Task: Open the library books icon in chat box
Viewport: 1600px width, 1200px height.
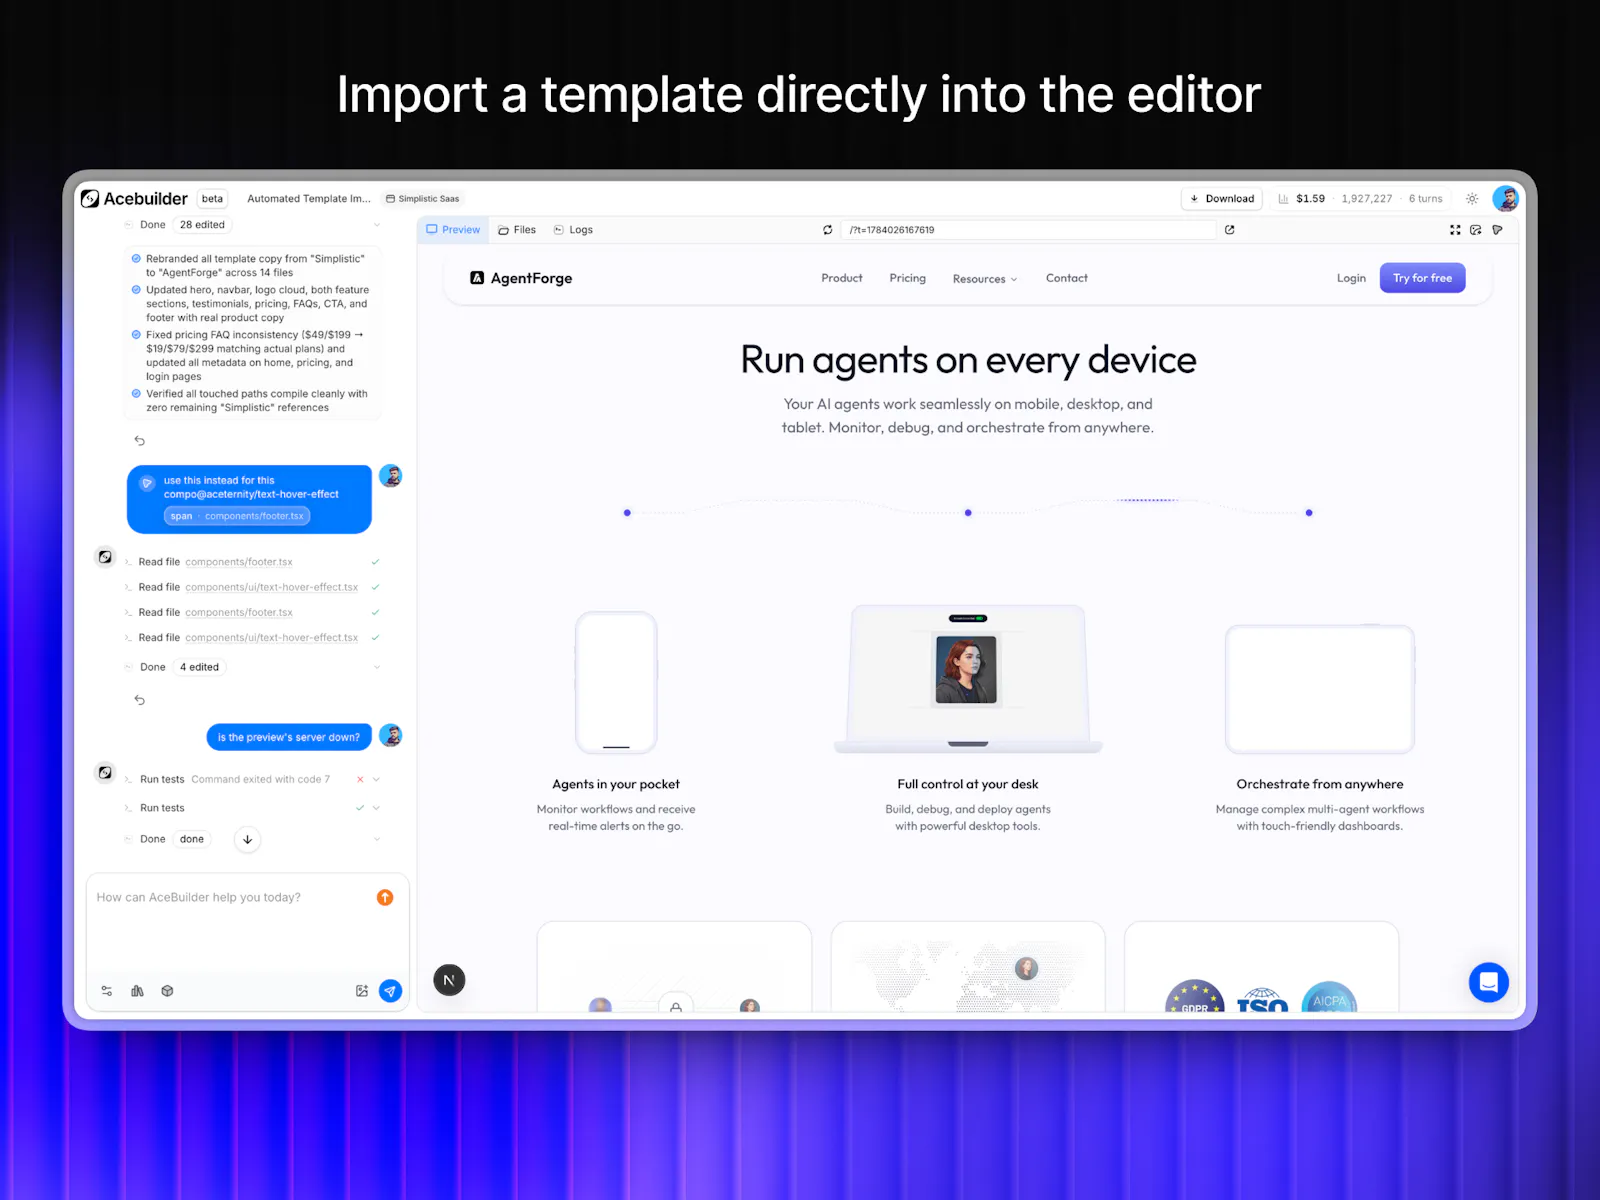Action: [137, 991]
